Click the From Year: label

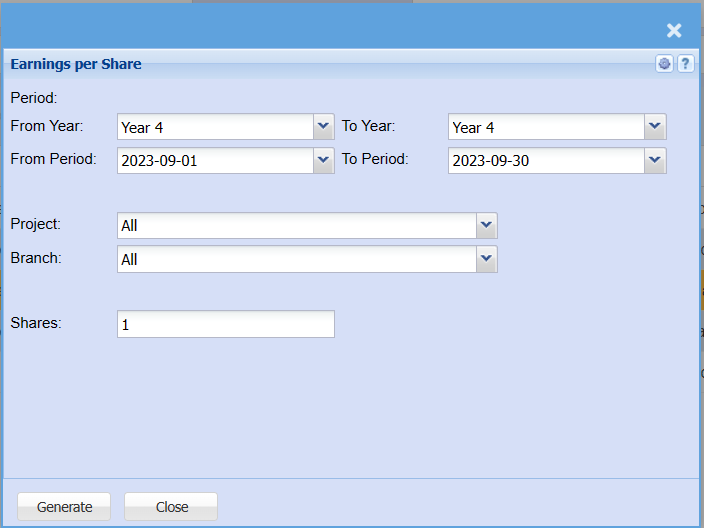coord(47,126)
